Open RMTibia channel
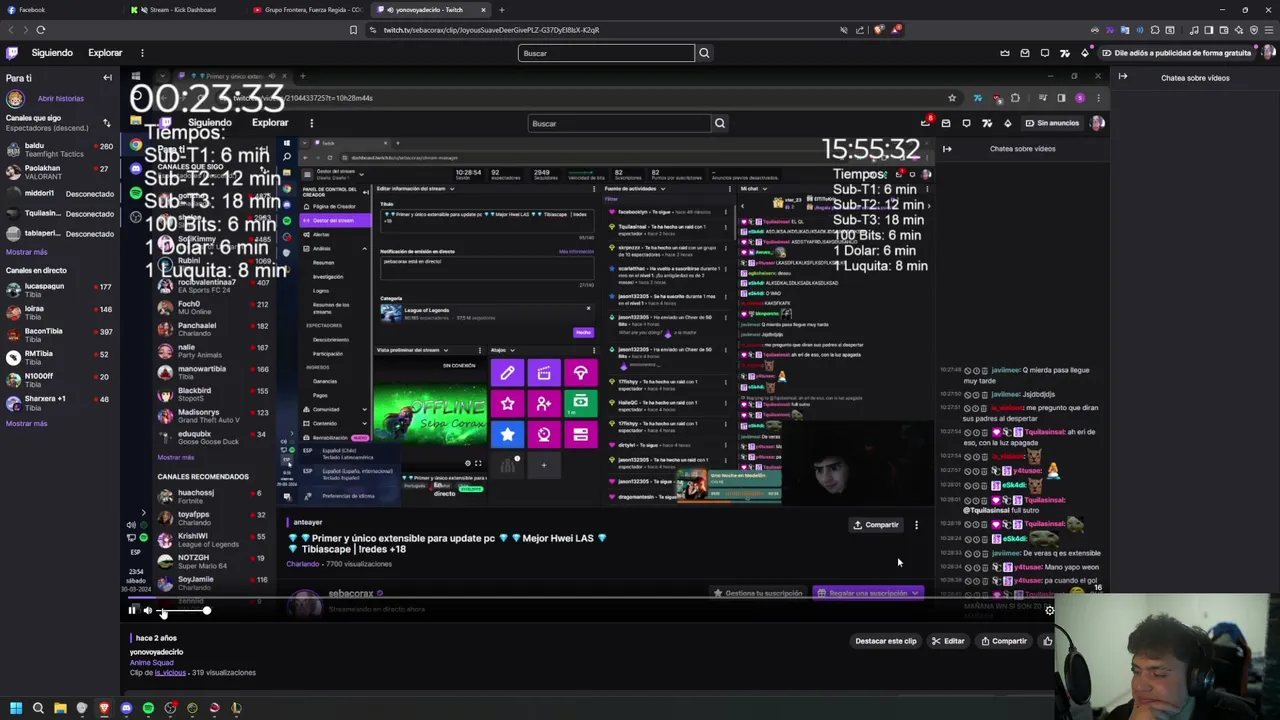The width and height of the screenshot is (1280, 720). [60, 357]
